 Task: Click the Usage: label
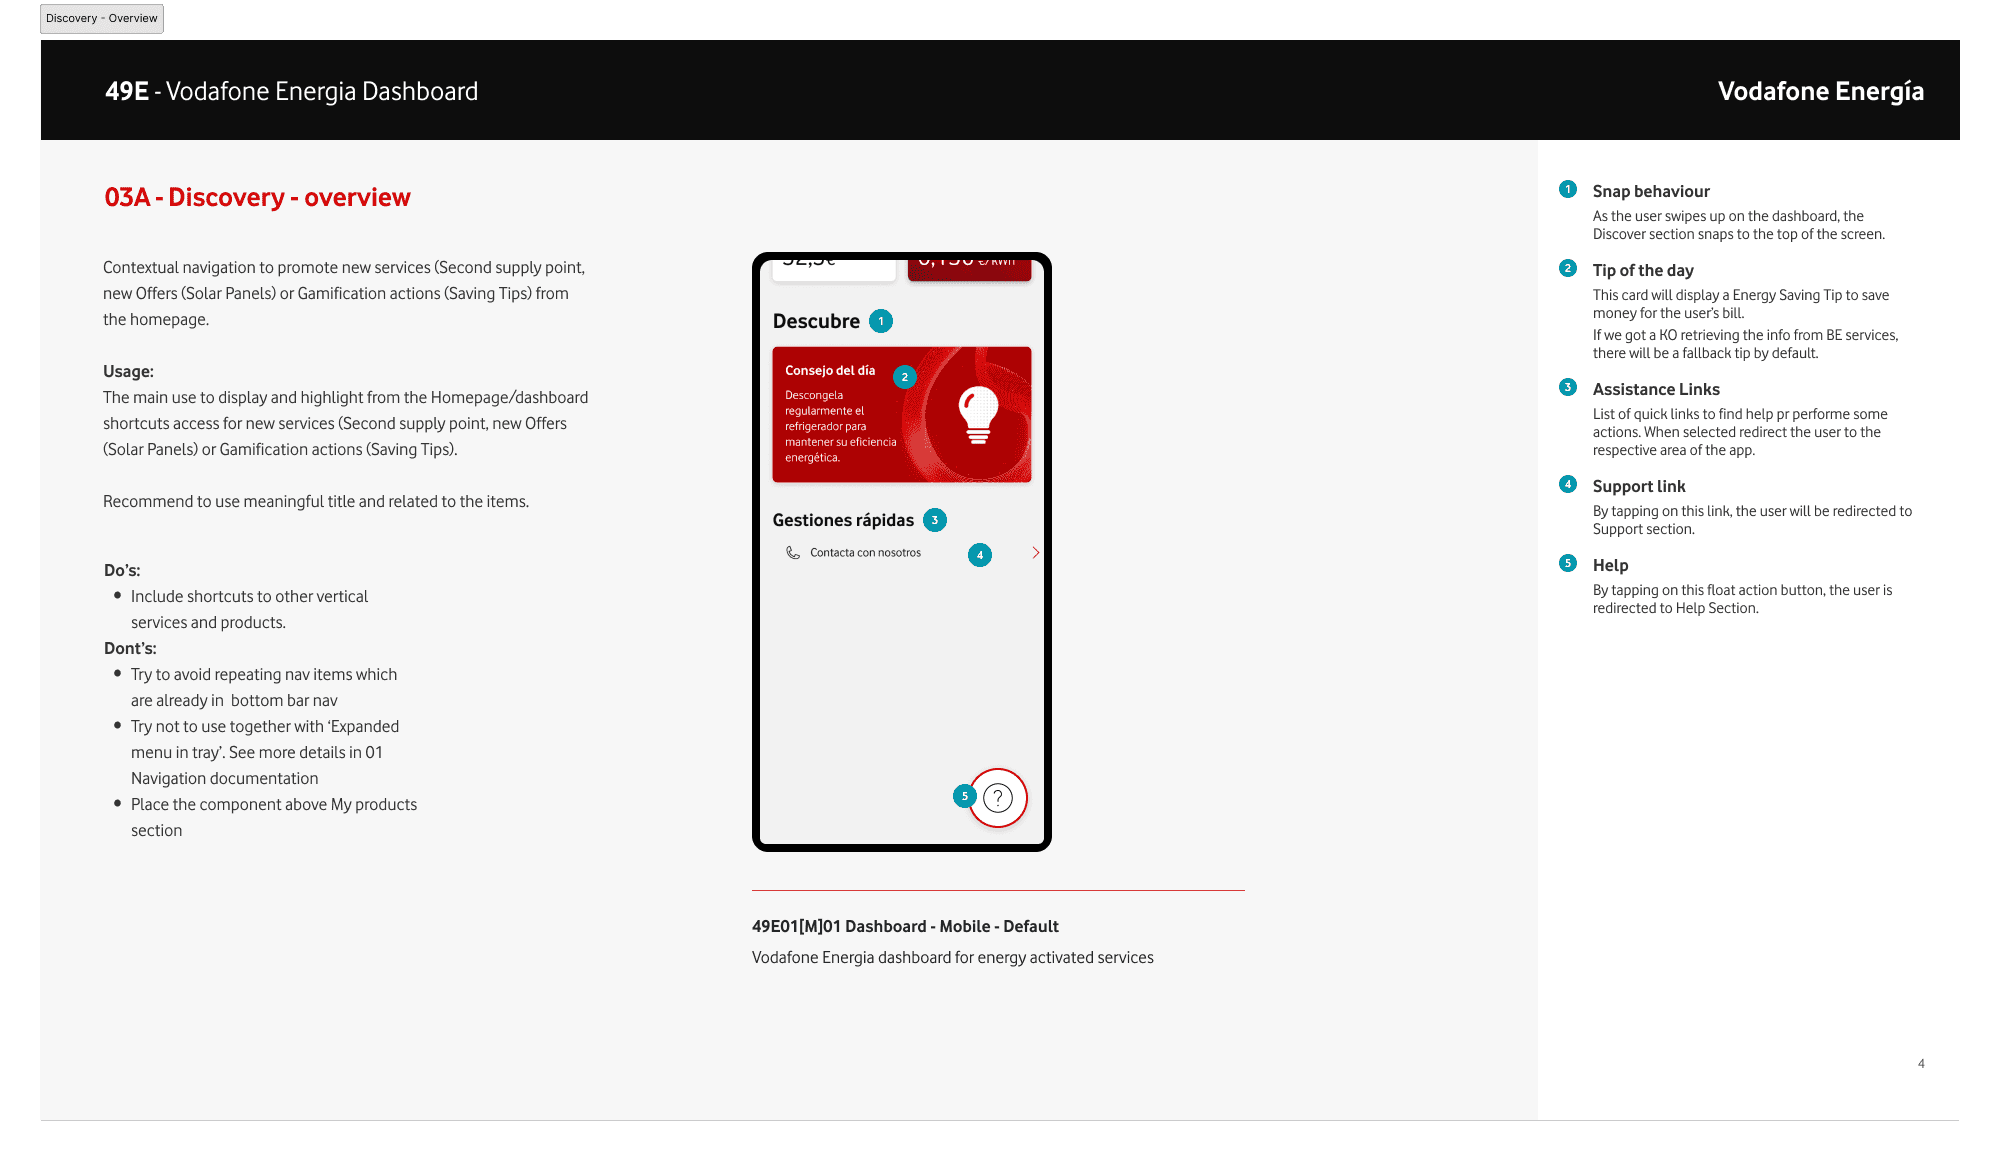click(128, 371)
